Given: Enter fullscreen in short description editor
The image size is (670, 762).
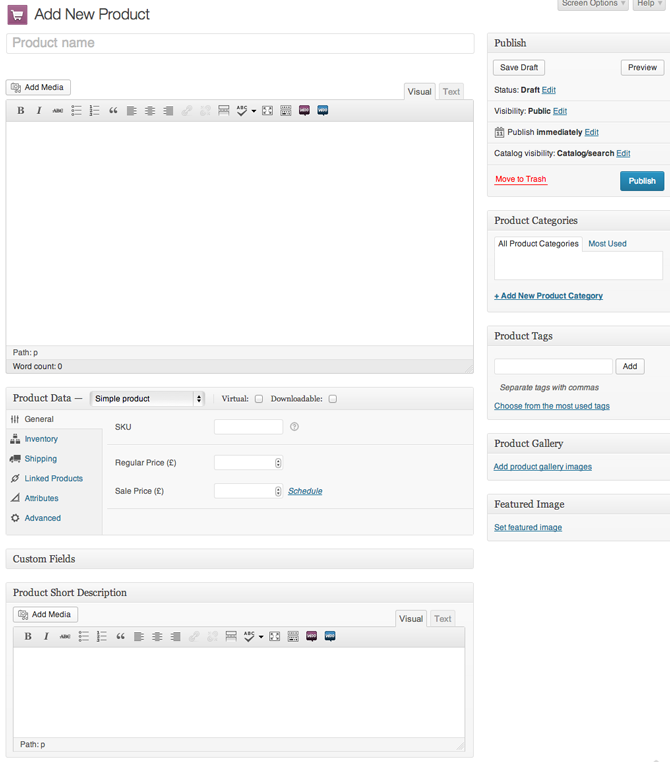Looking at the screenshot, I should tap(275, 636).
